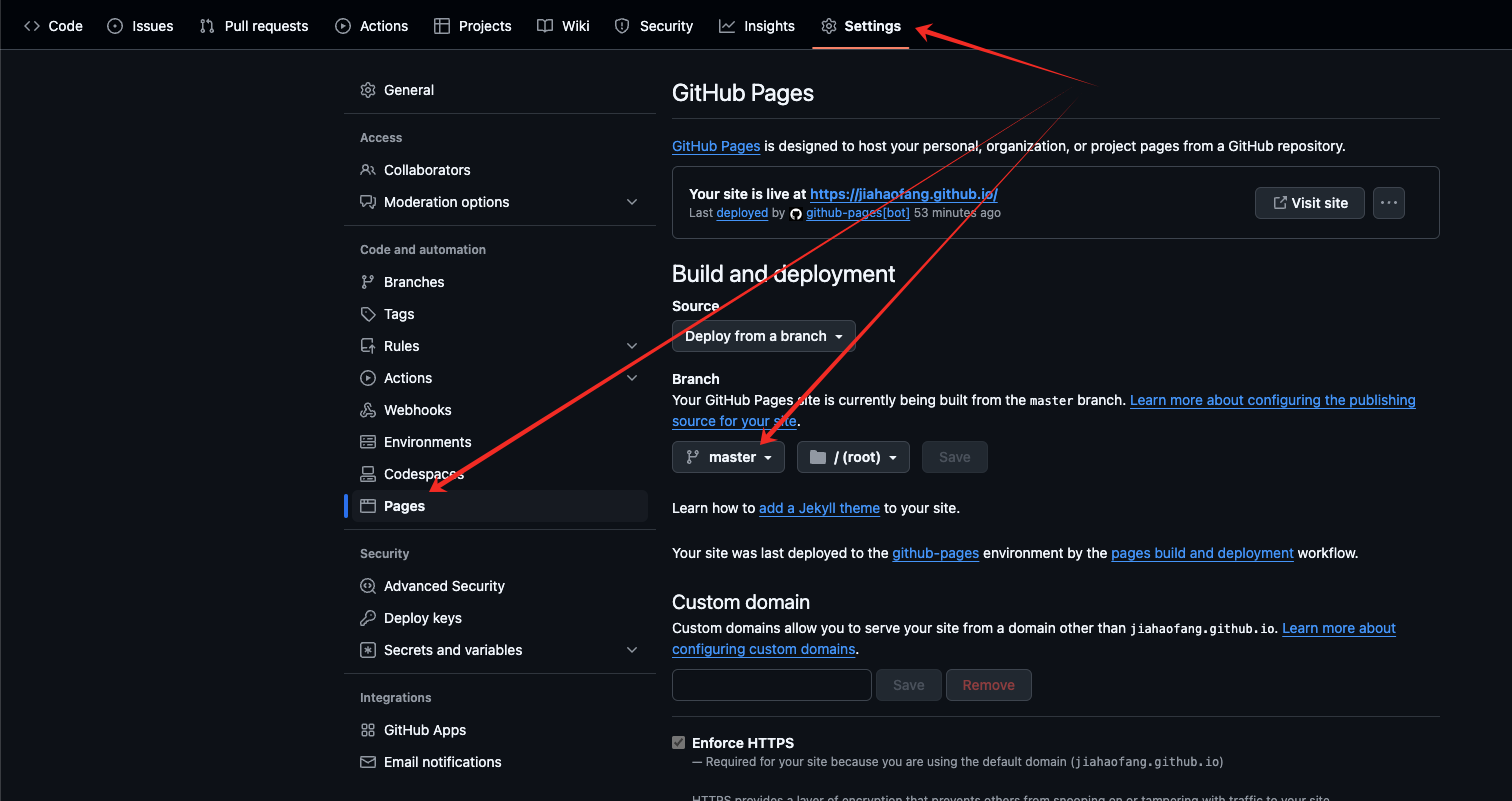Image resolution: width=1512 pixels, height=801 pixels.
Task: Click the Visit site button
Action: [1310, 203]
